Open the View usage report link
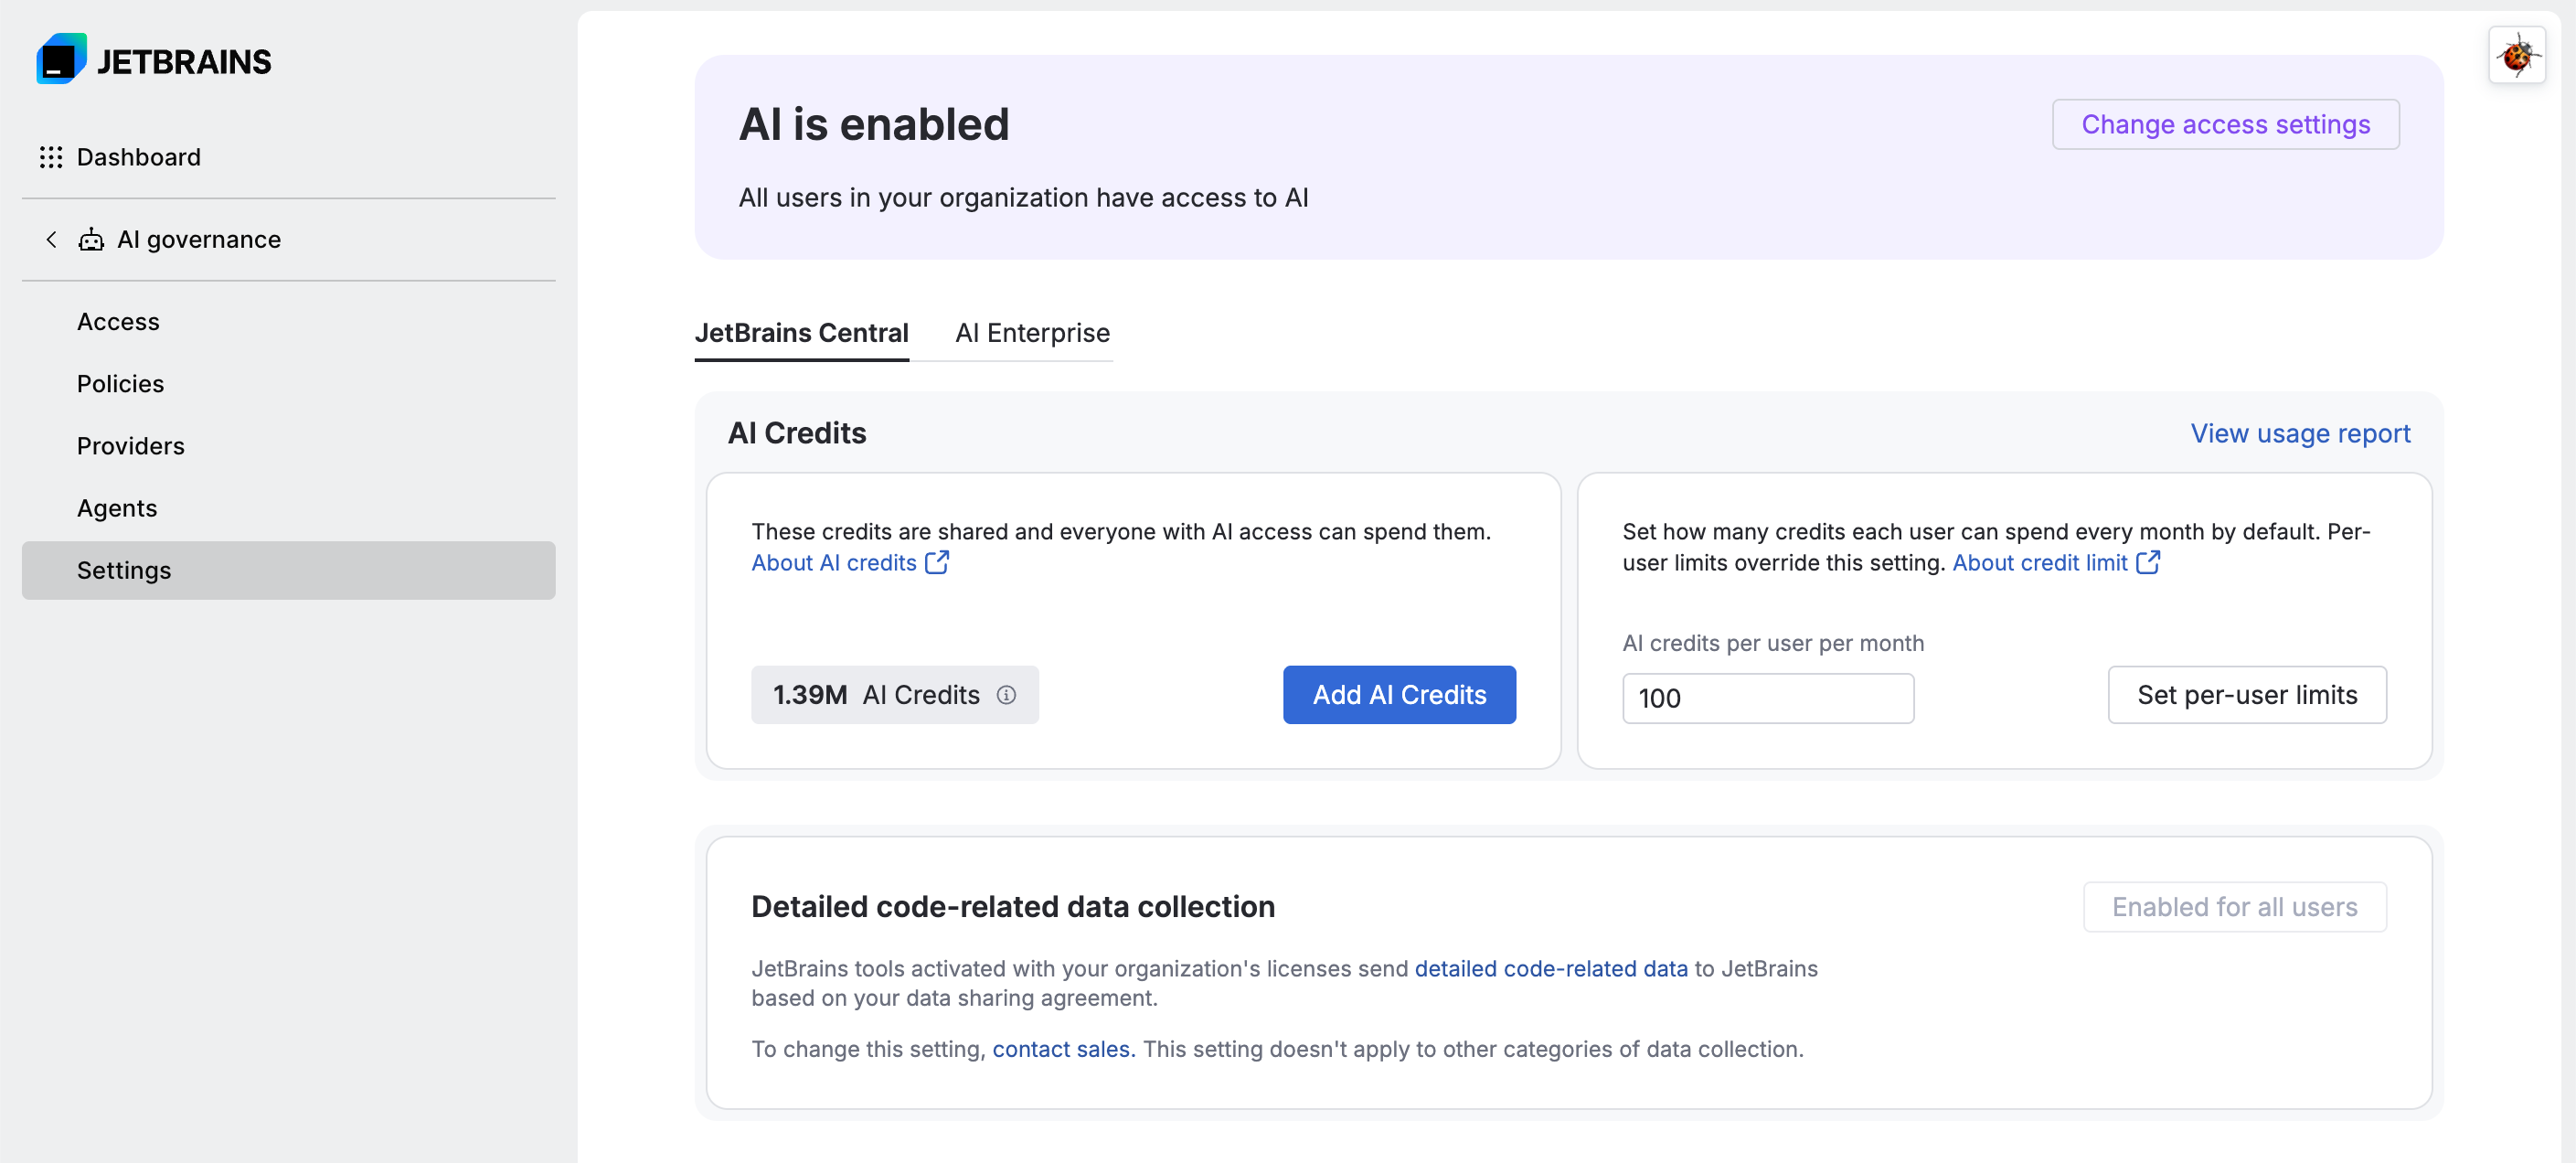2576x1163 pixels. (2300, 434)
